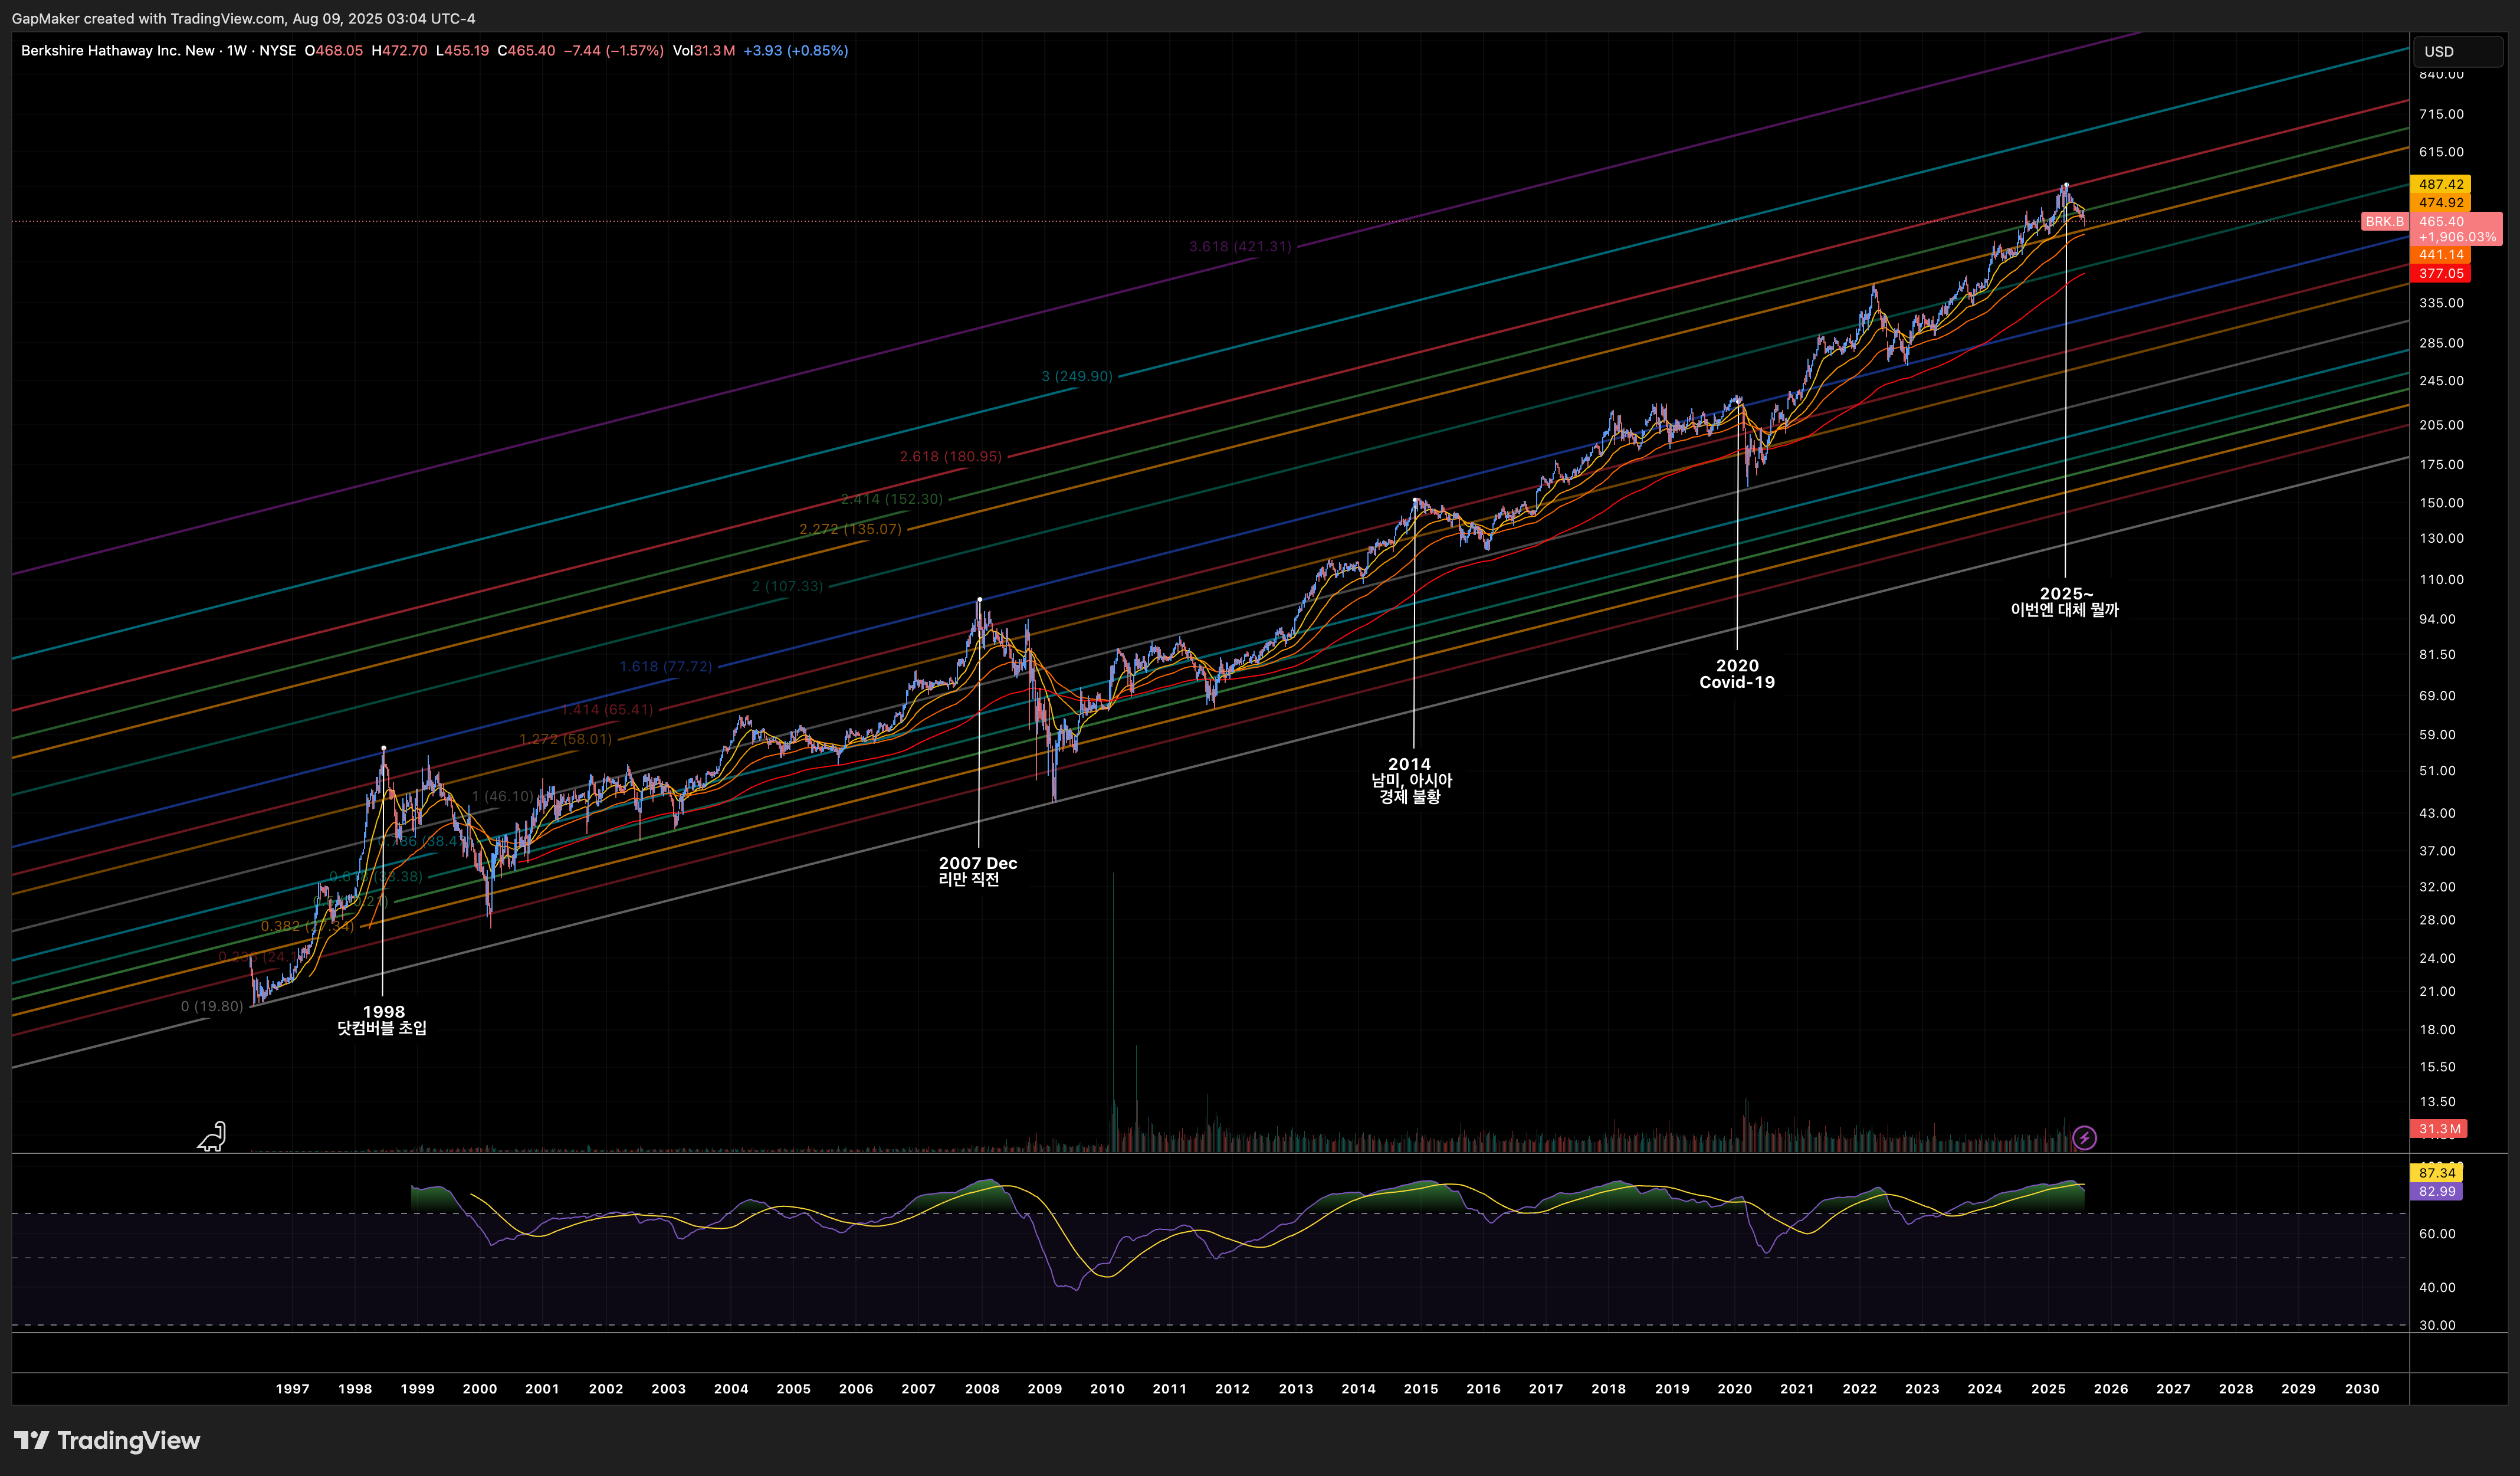The height and width of the screenshot is (1476, 2520).
Task: Click the purple 82.99 indicator value
Action: tap(2437, 1191)
